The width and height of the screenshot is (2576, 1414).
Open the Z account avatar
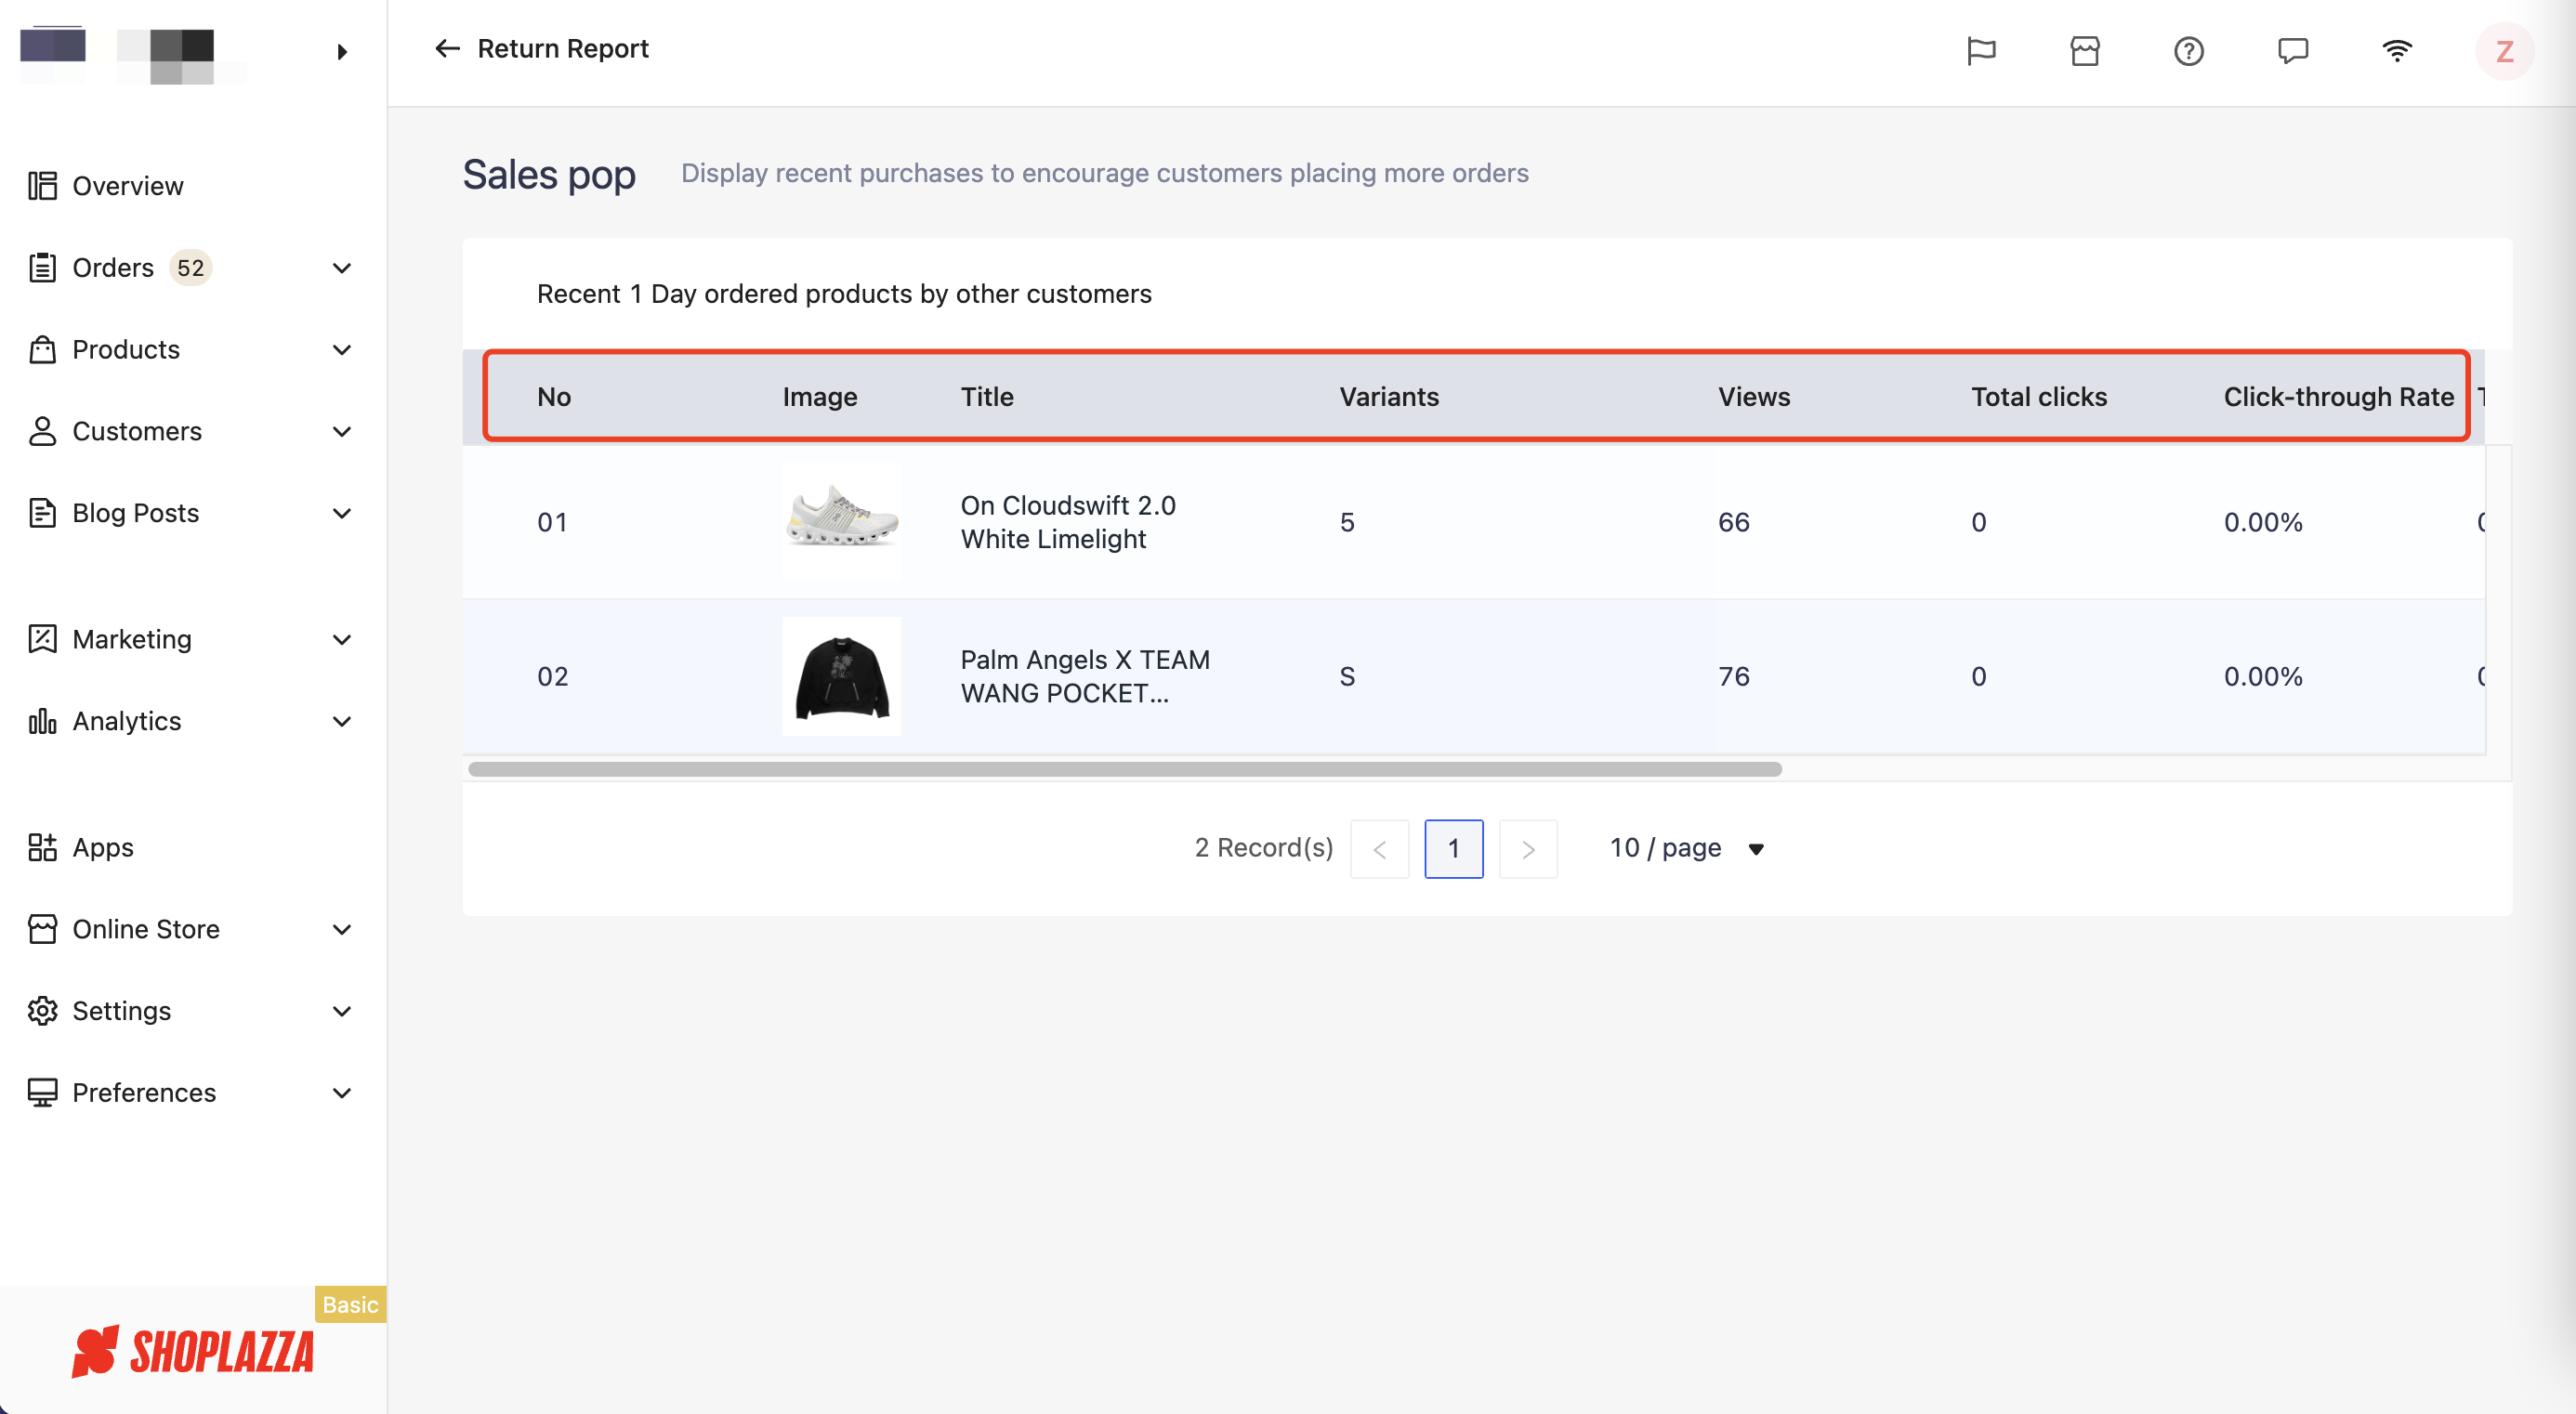tap(2504, 51)
